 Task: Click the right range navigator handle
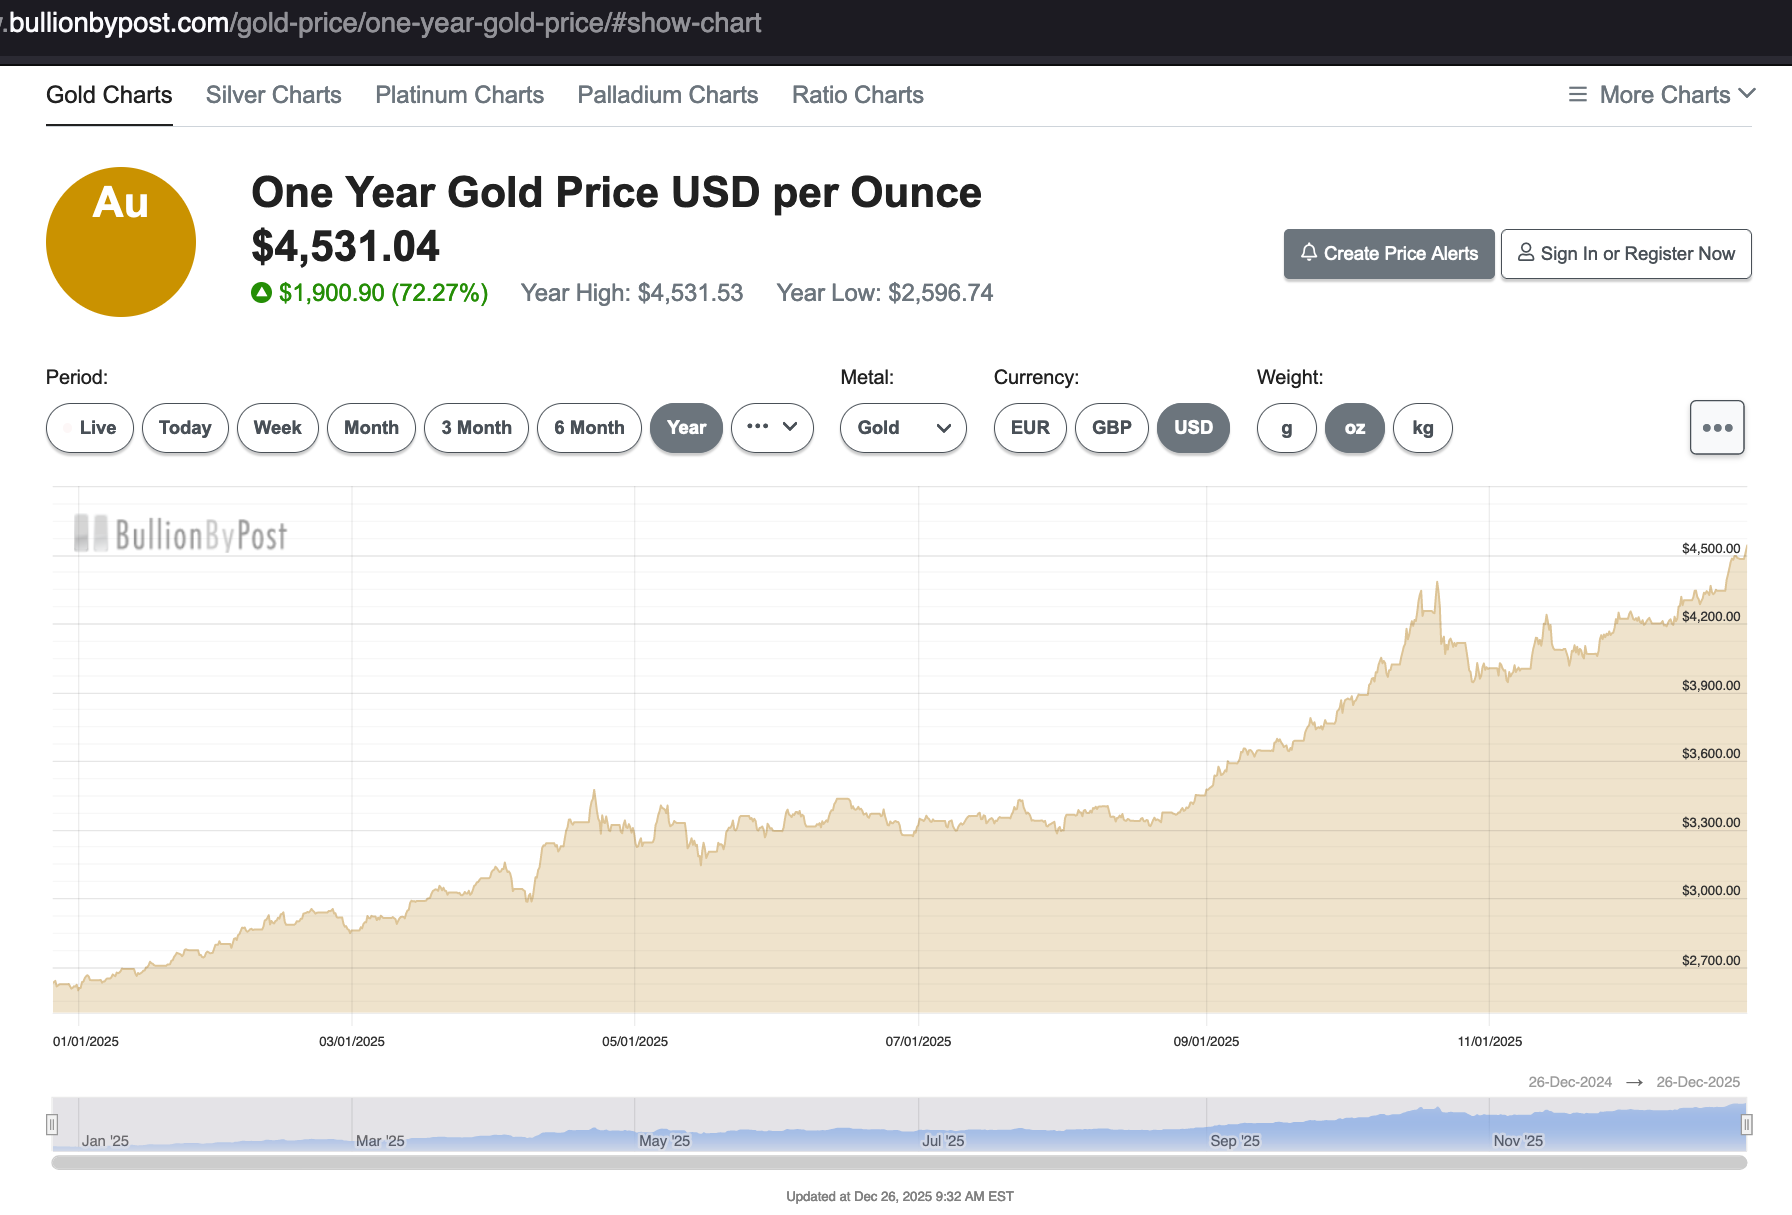(1746, 1125)
